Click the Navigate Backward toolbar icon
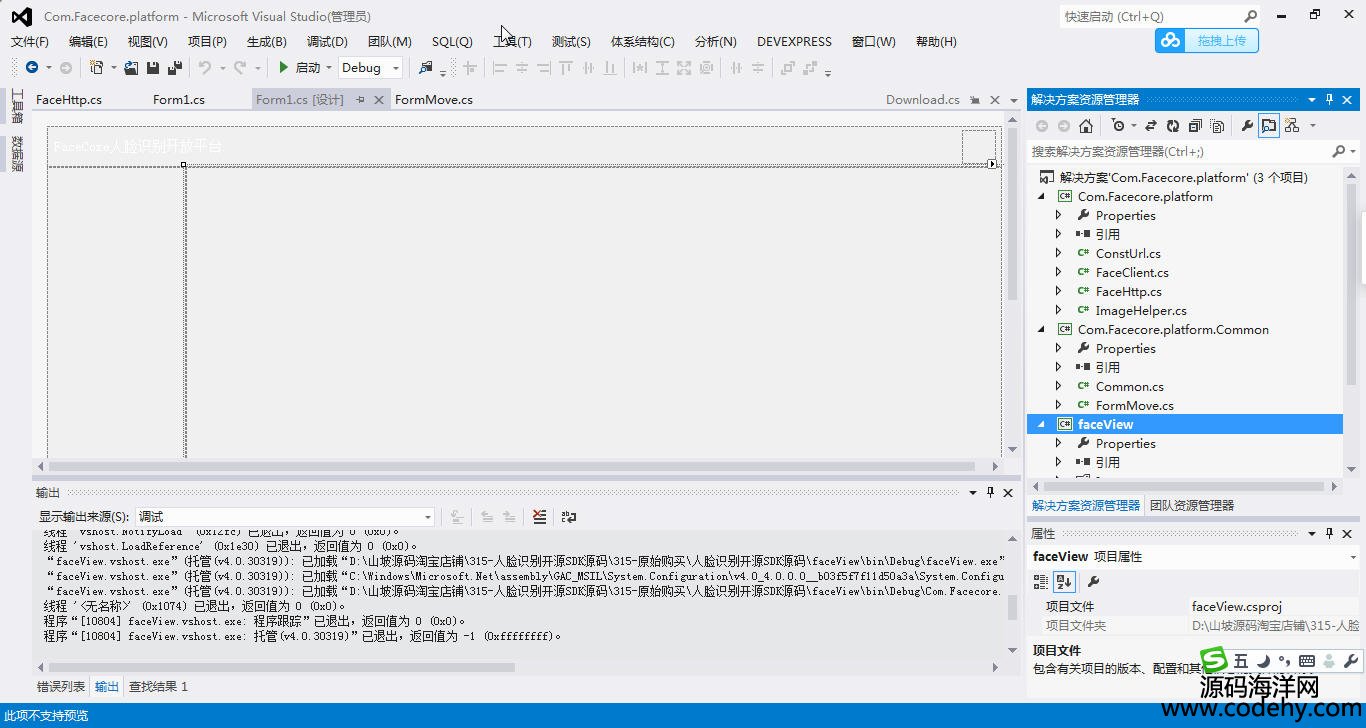1366x728 pixels. tap(32, 68)
